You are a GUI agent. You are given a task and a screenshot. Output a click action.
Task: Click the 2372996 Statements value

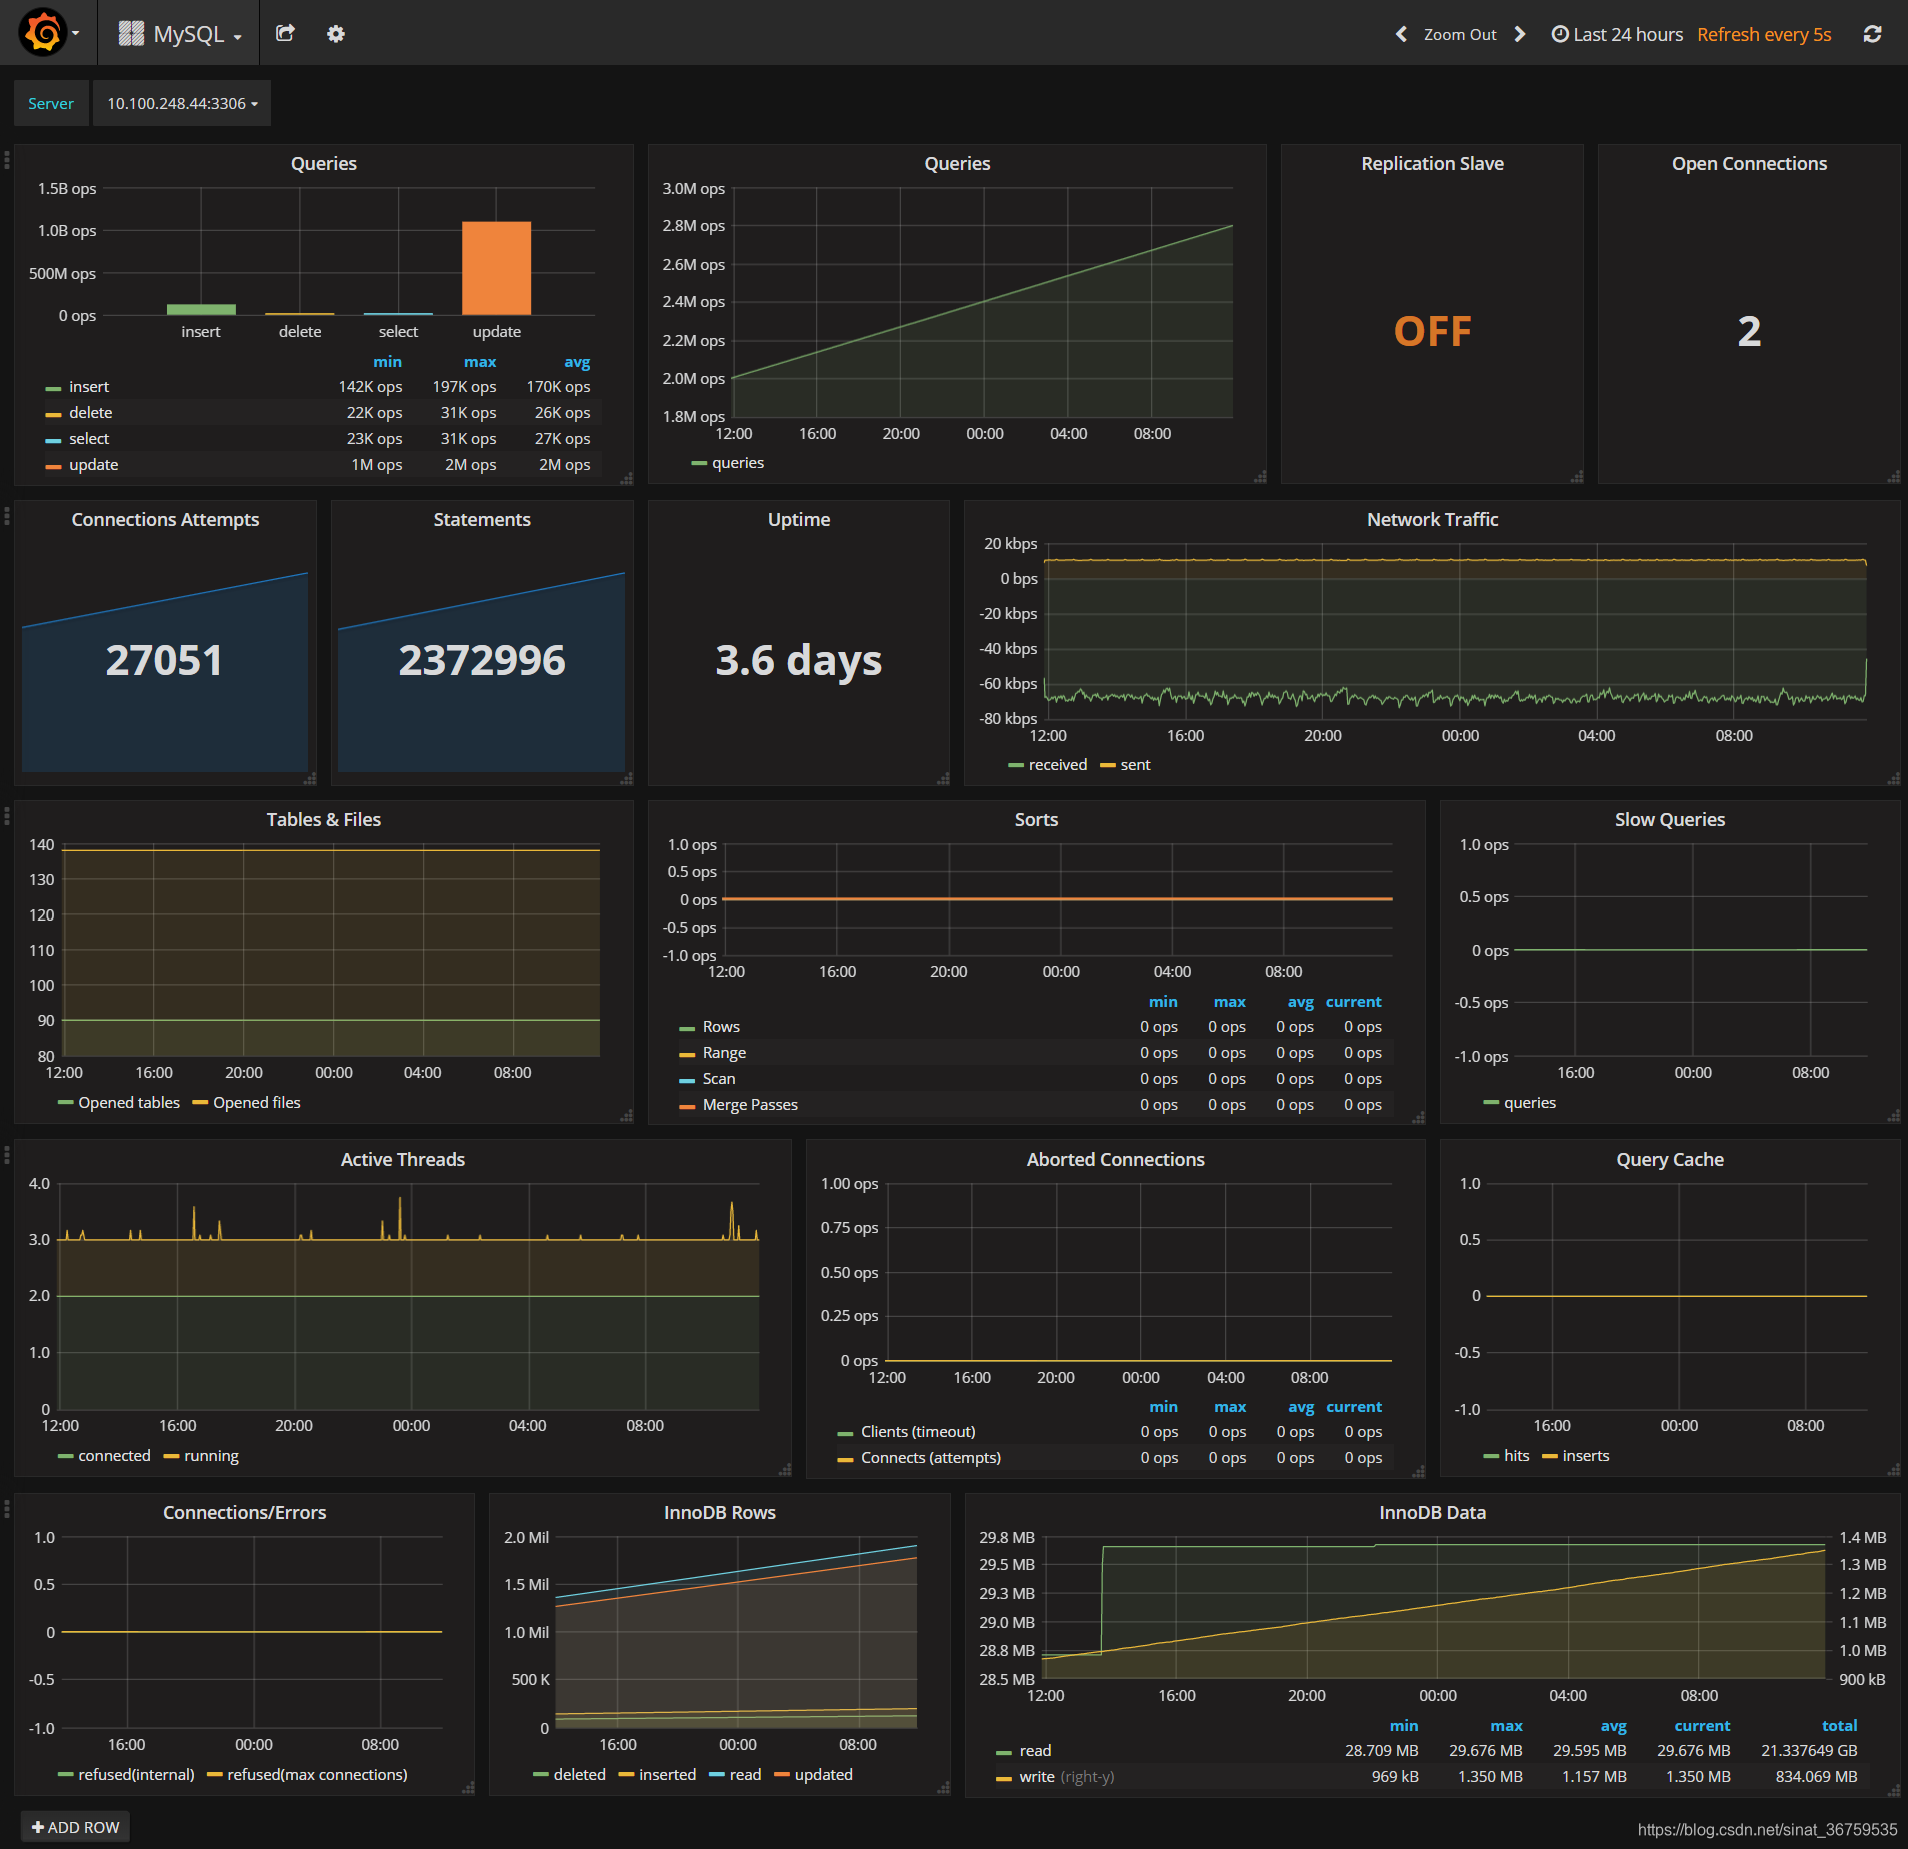point(482,660)
